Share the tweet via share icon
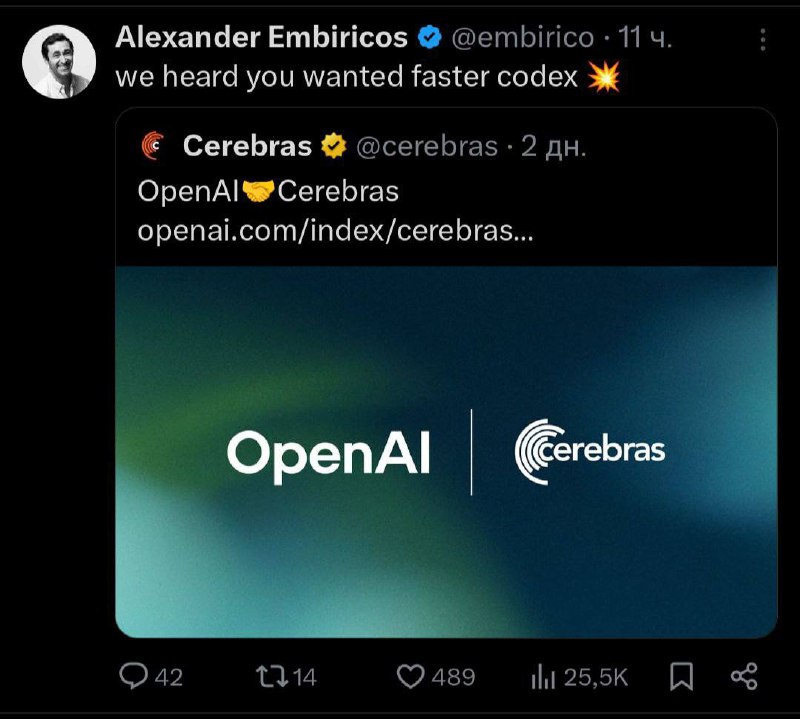The width and height of the screenshot is (800, 719). pyautogui.click(x=744, y=677)
